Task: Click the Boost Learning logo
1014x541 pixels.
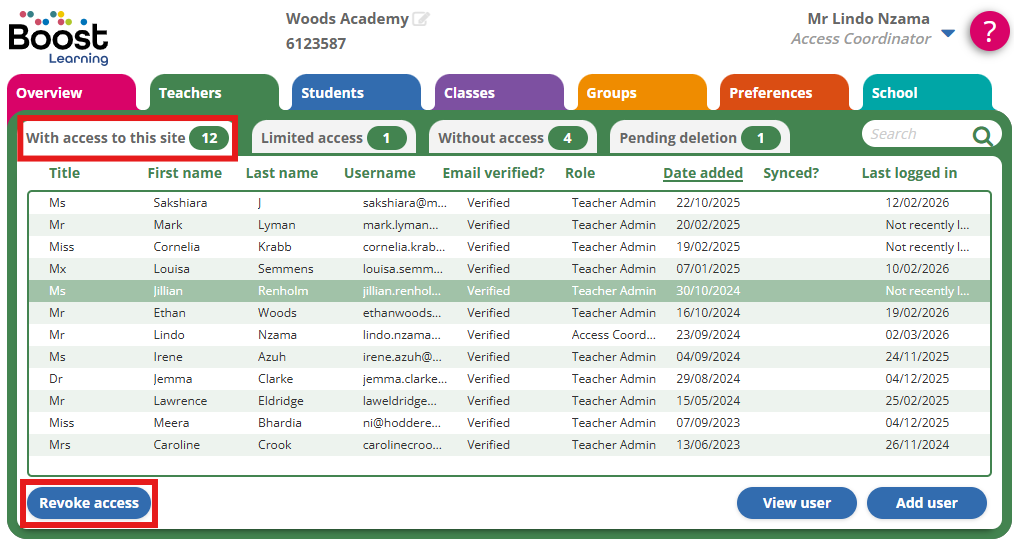Action: 58,38
